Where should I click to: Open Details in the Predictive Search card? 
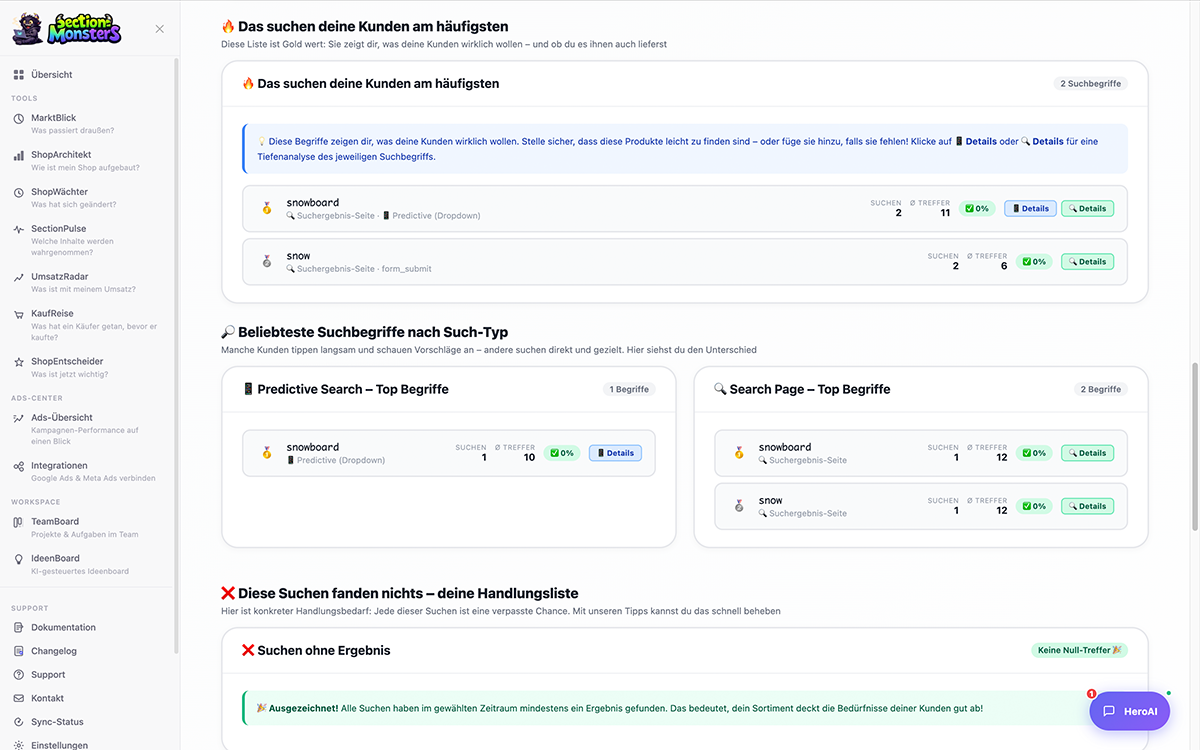pos(615,453)
